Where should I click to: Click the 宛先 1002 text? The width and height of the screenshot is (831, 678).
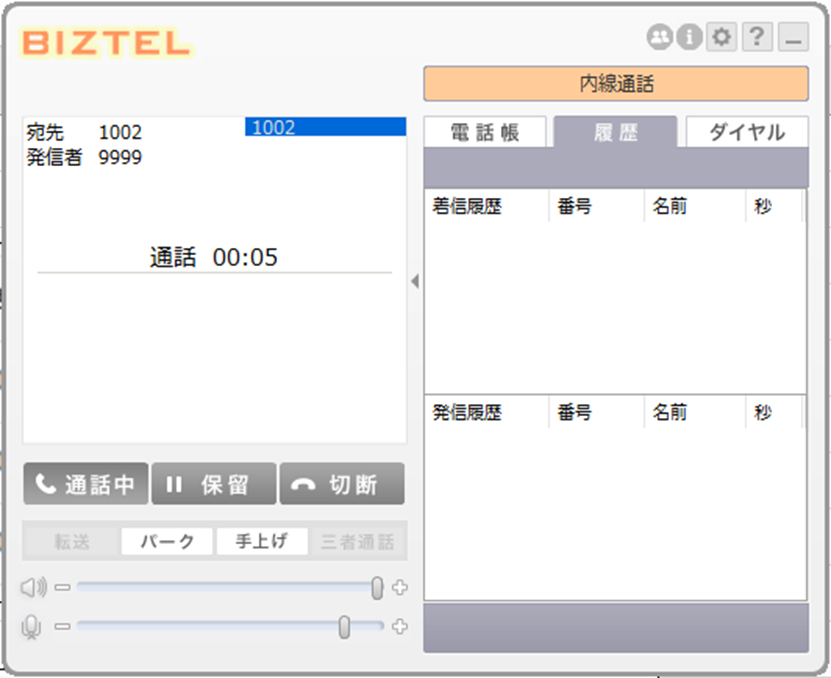[x=84, y=132]
